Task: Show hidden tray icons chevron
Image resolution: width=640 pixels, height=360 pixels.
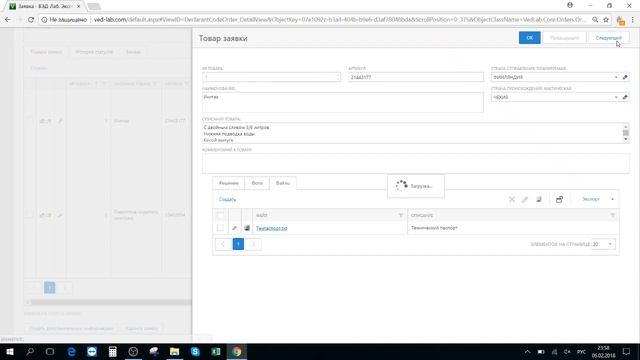Action: tap(527, 351)
